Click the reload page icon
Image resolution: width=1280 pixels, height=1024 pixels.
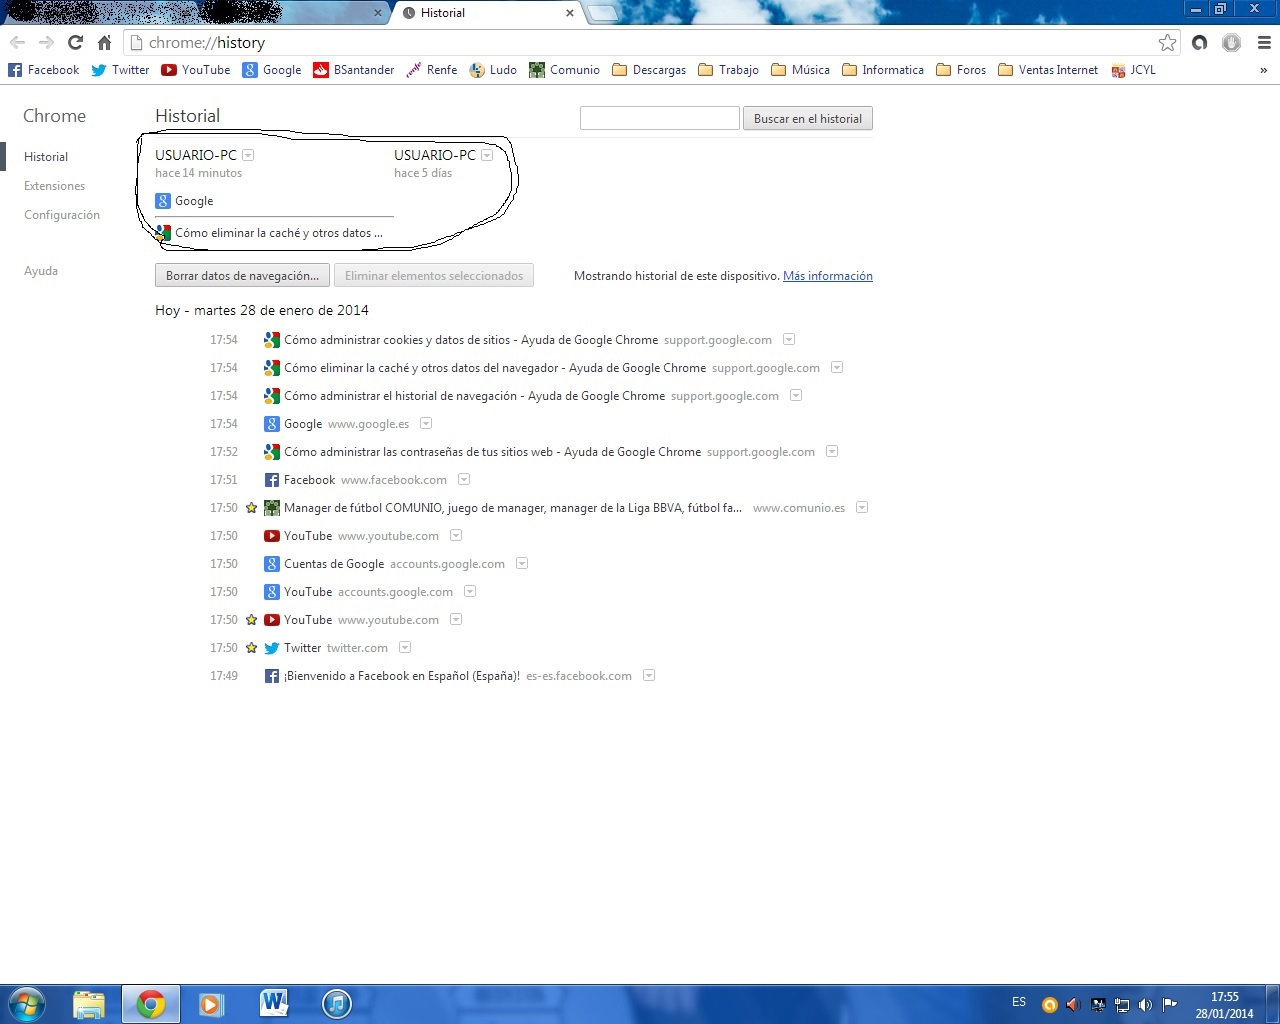coord(75,42)
